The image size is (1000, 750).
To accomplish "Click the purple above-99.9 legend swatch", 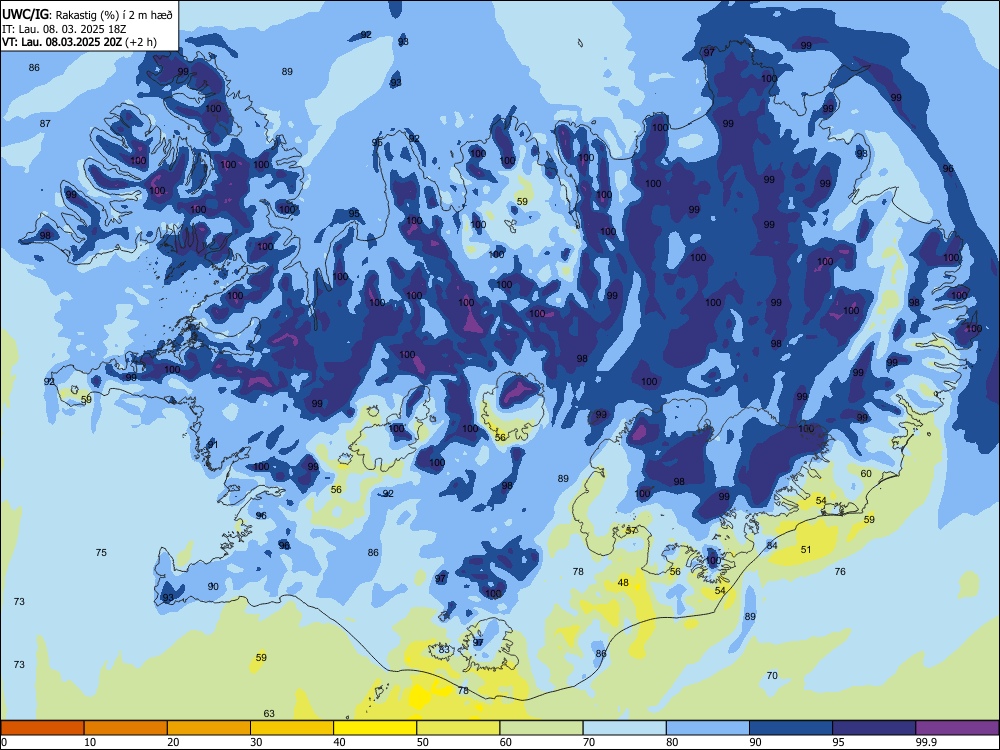I will [957, 728].
